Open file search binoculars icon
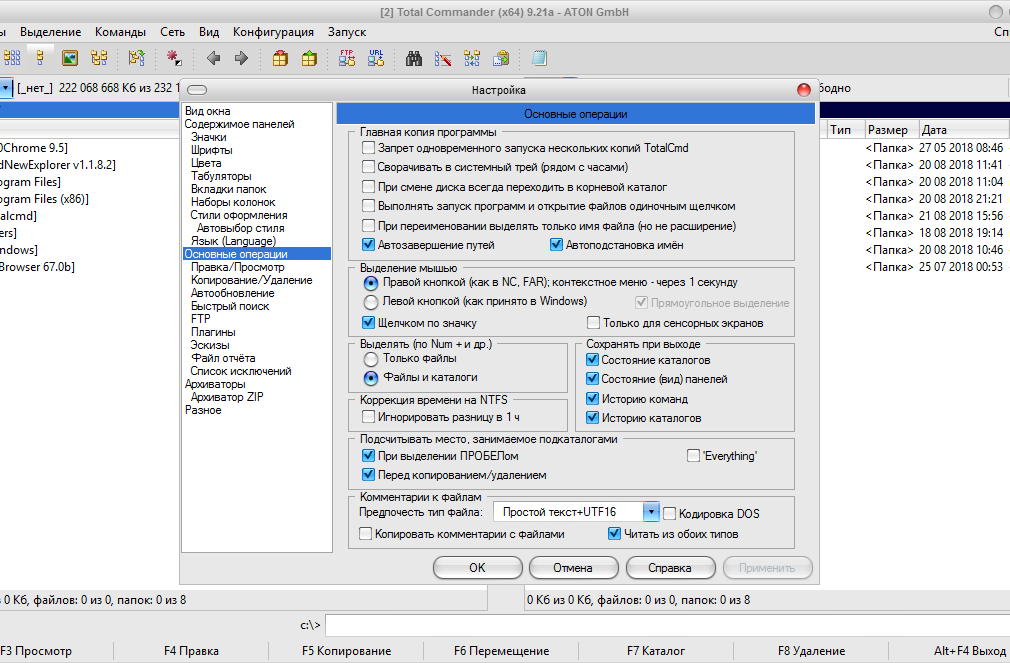 [414, 59]
